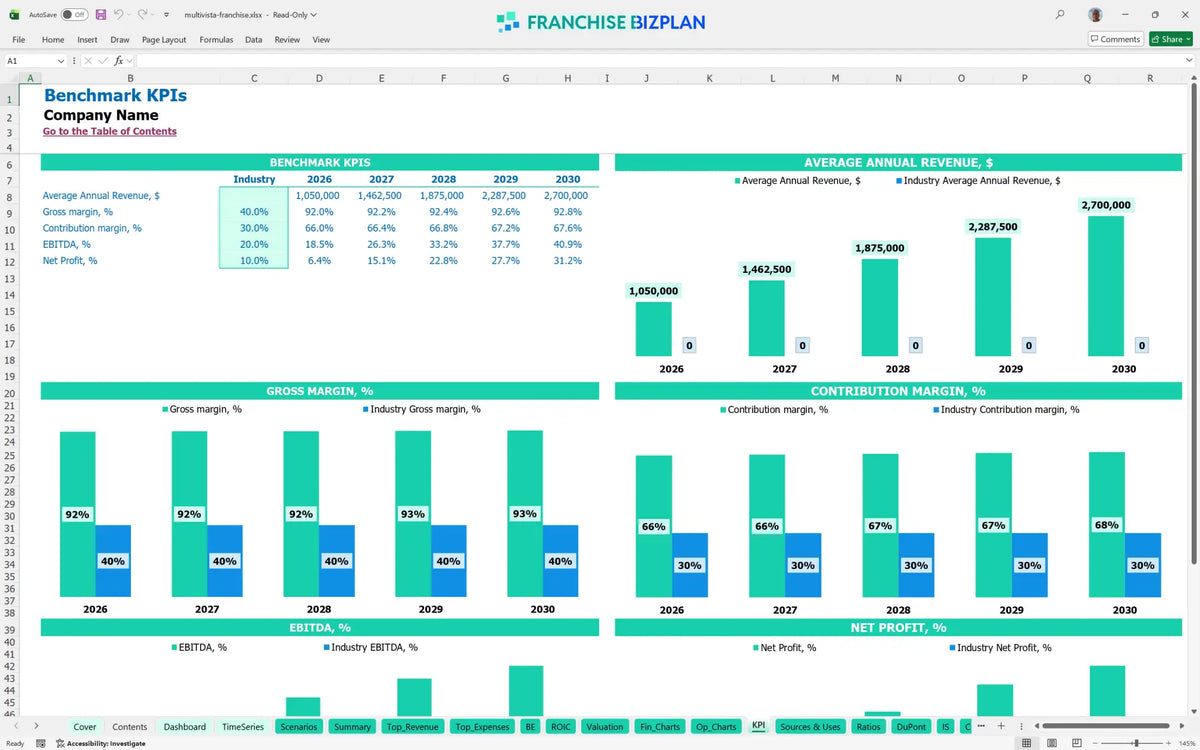Switch to the Dashboard sheet tab
This screenshot has height=750, width=1200.
click(185, 727)
